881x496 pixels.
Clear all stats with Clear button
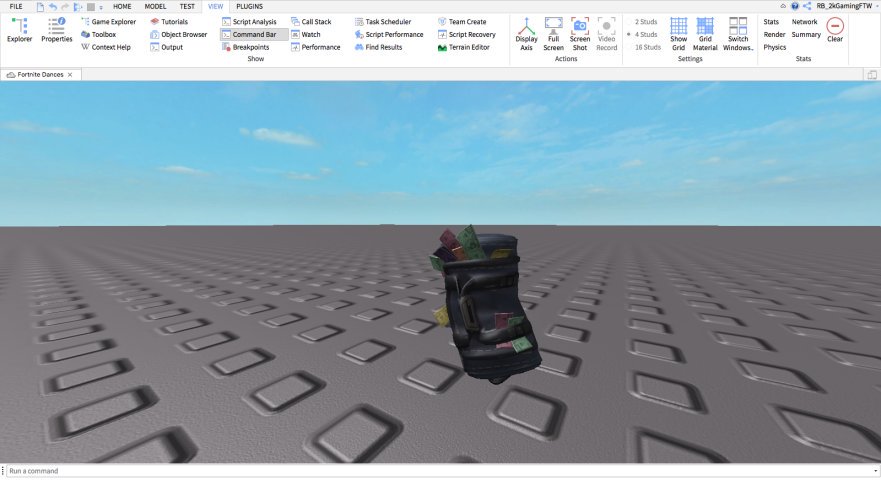(x=835, y=30)
